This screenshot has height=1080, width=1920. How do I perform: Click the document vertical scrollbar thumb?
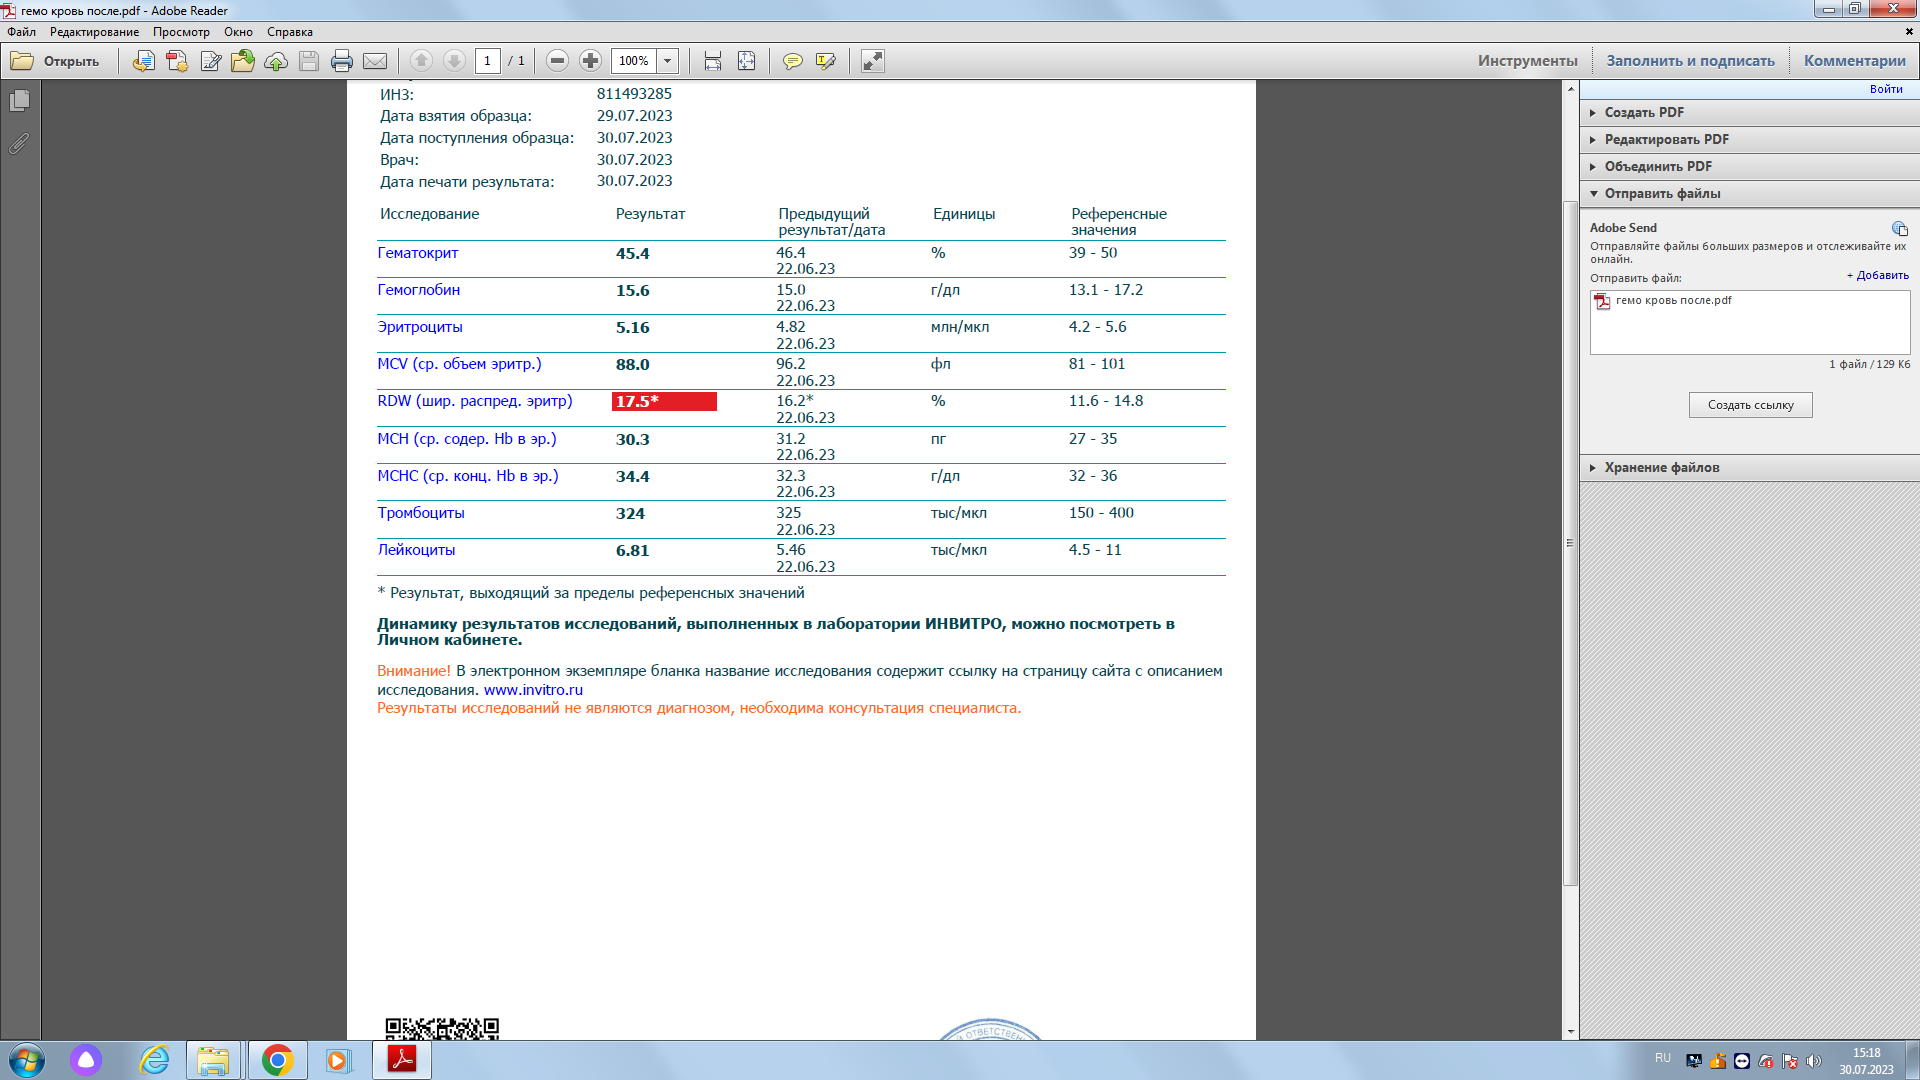[1570, 543]
